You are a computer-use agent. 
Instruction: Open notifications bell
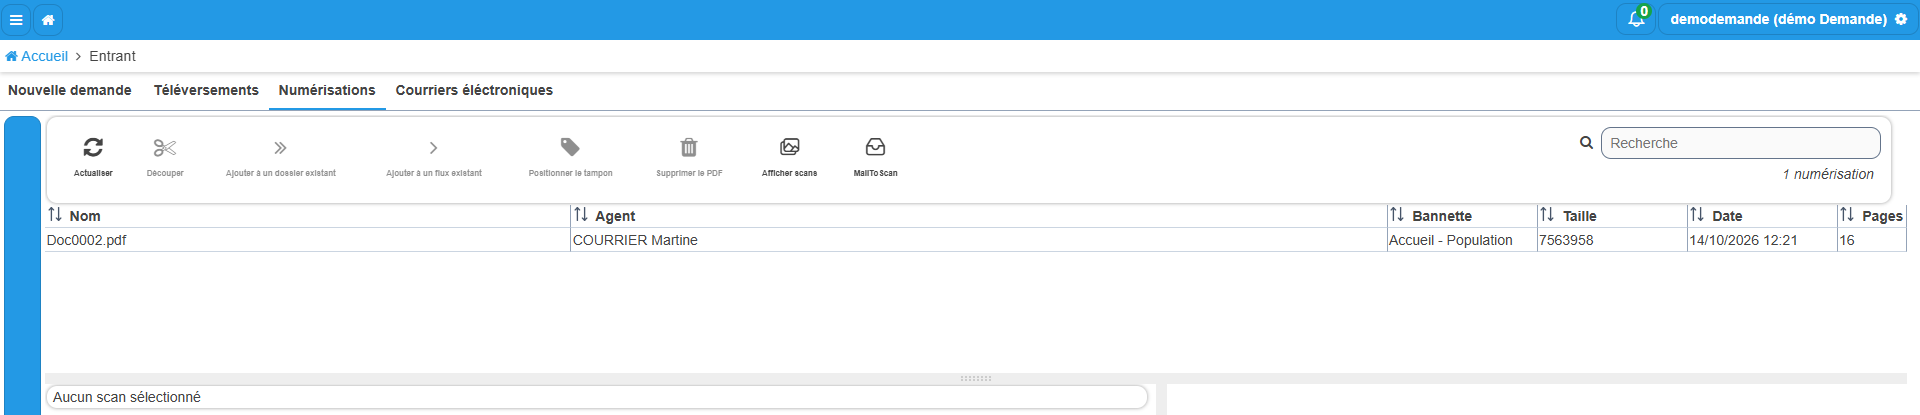tap(1636, 19)
